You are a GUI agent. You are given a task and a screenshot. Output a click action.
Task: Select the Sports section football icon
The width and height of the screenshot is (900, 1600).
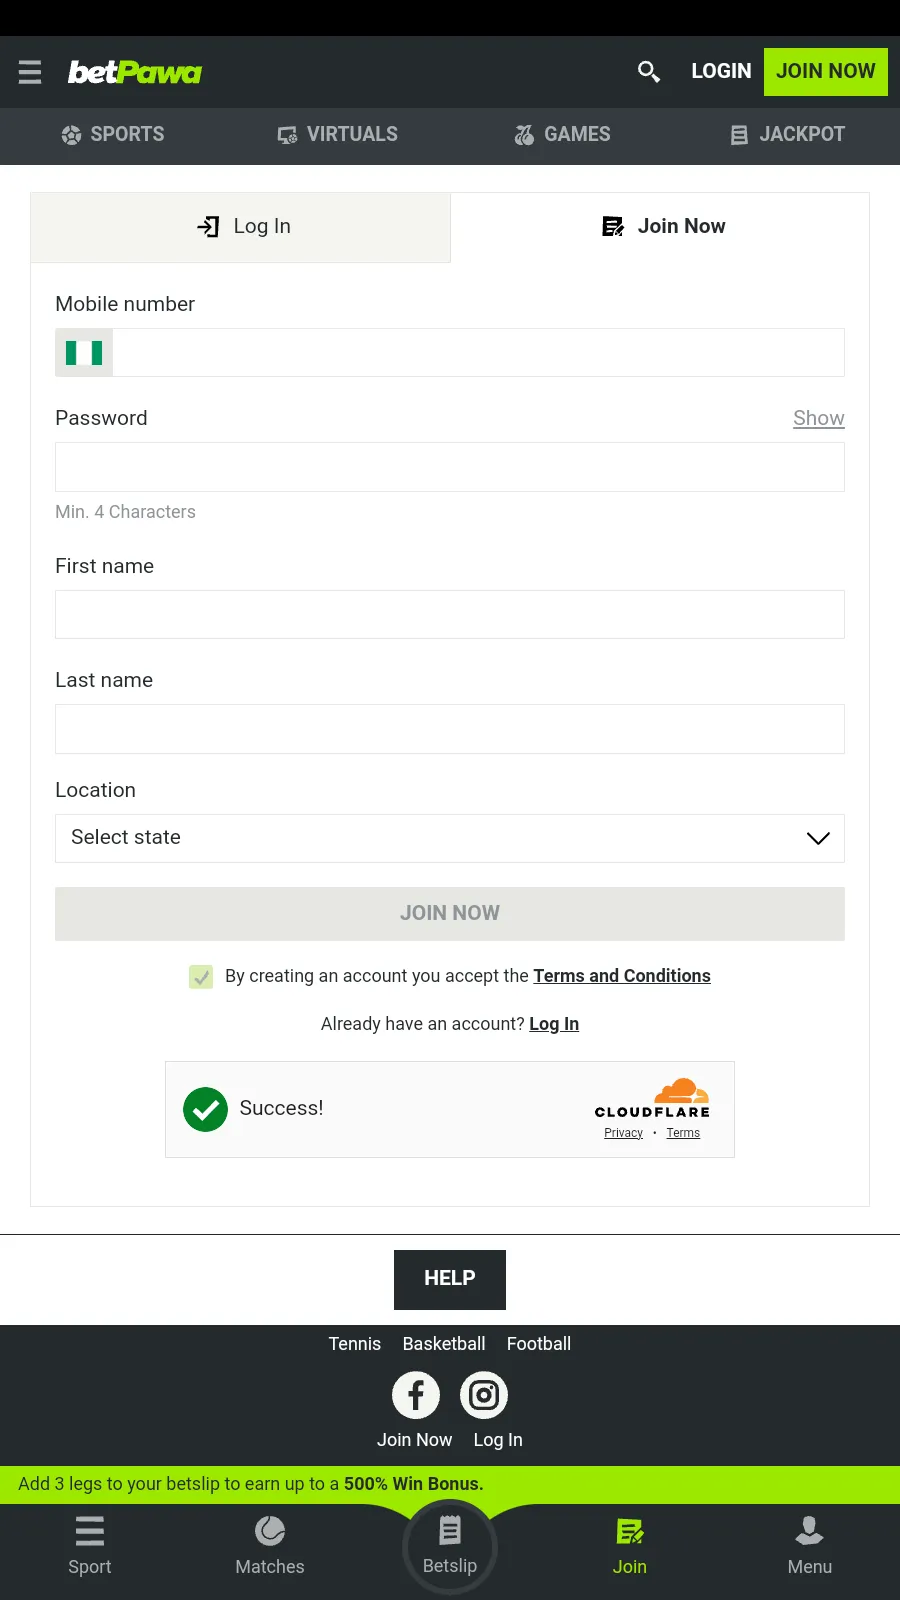pos(70,134)
